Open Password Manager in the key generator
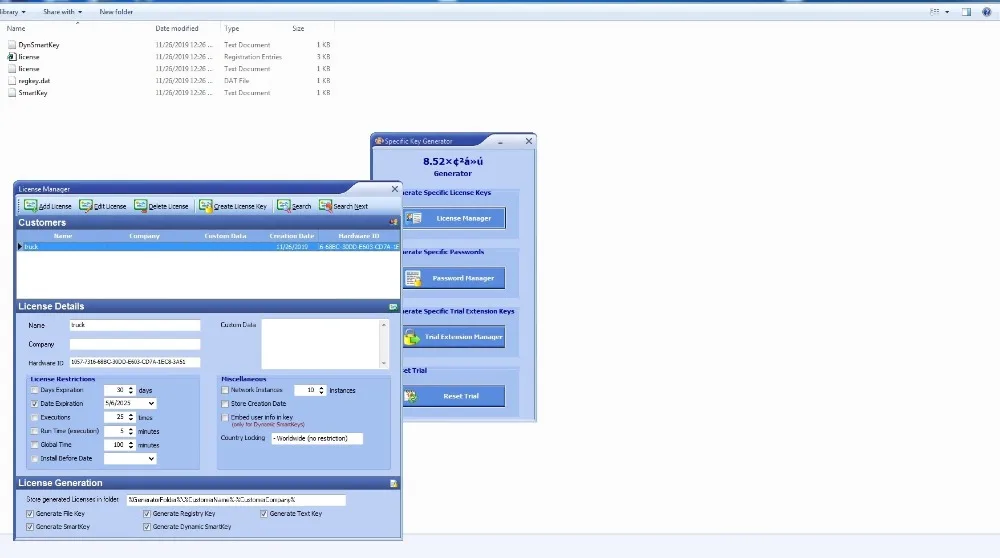 click(454, 278)
